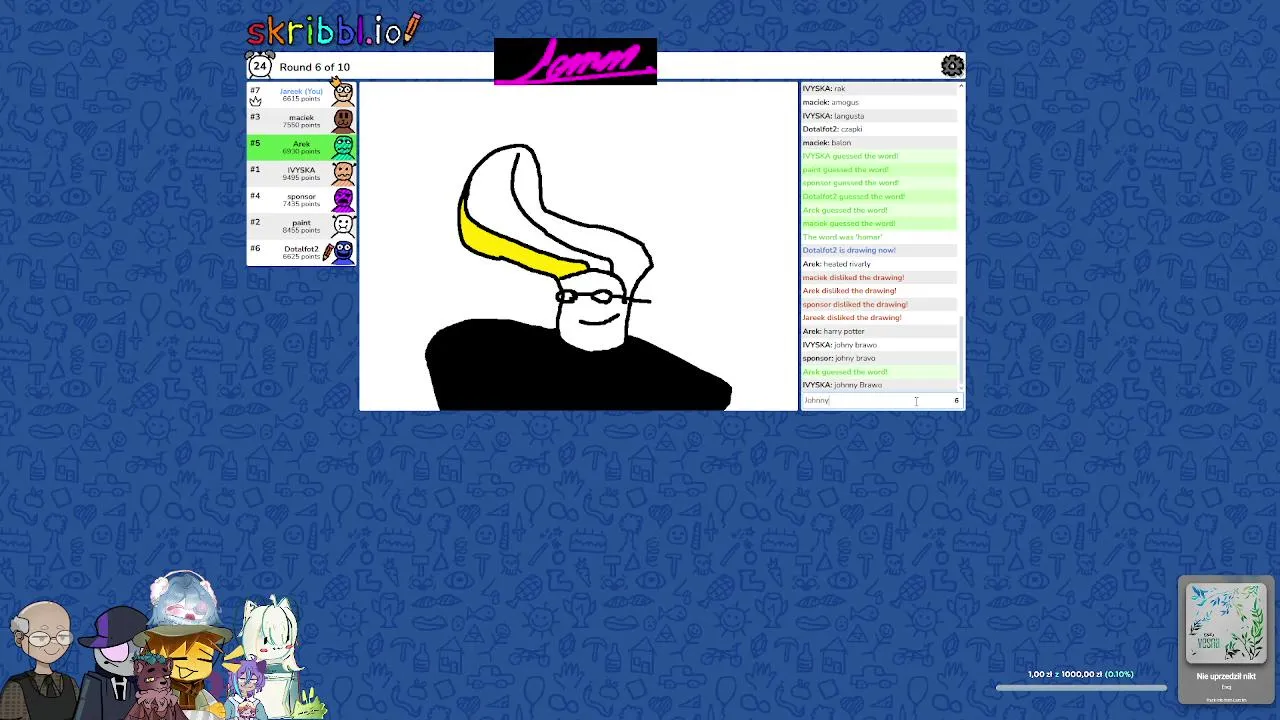The width and height of the screenshot is (1280, 720).
Task: Click the character counter '6' in chat input
Action: click(956, 400)
